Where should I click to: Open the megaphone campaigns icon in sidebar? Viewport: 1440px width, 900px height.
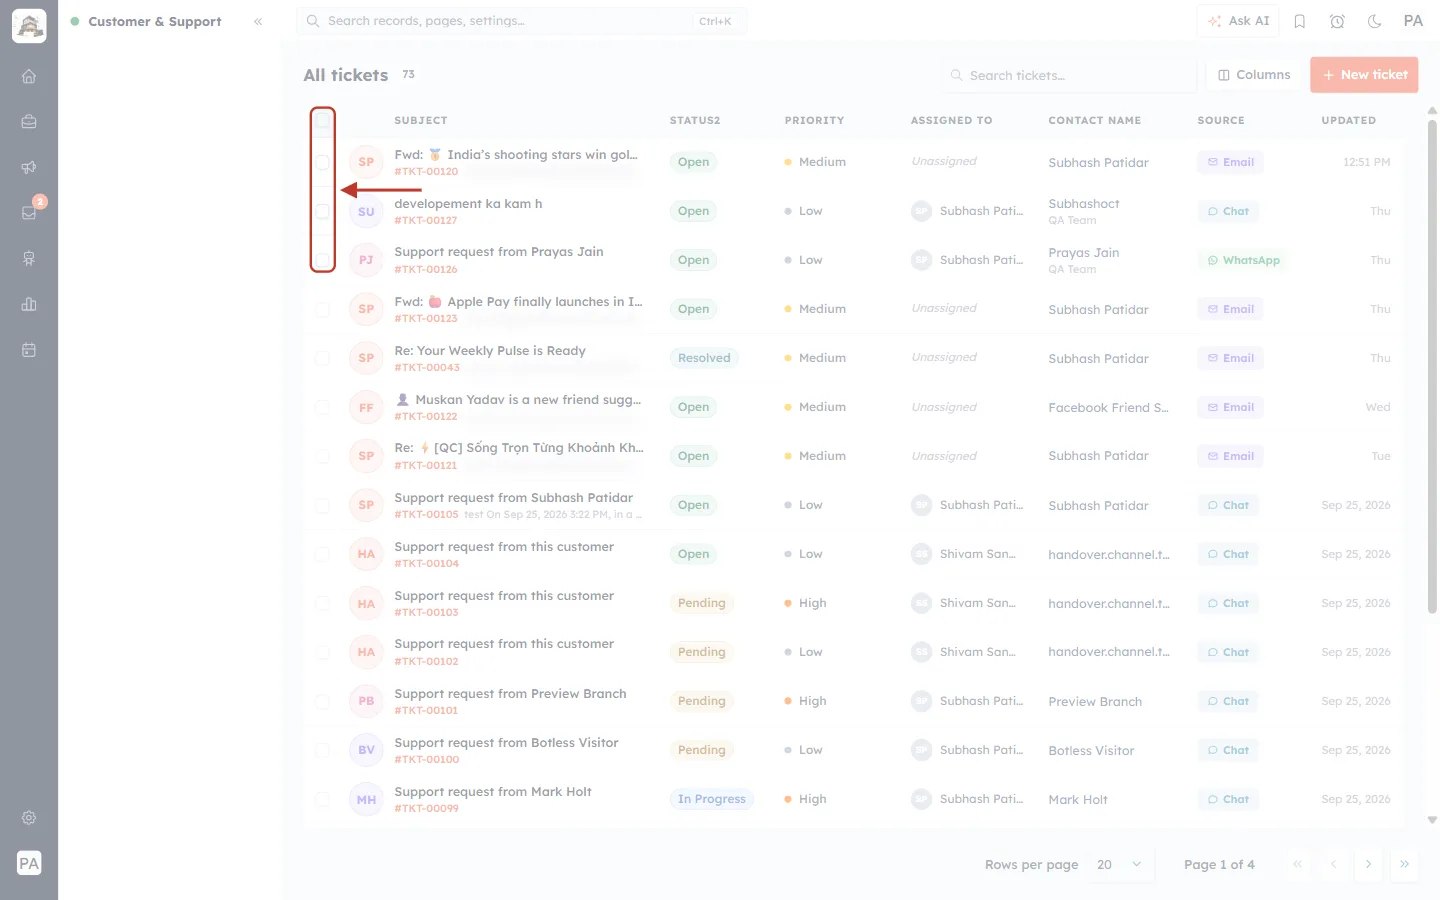tap(29, 167)
